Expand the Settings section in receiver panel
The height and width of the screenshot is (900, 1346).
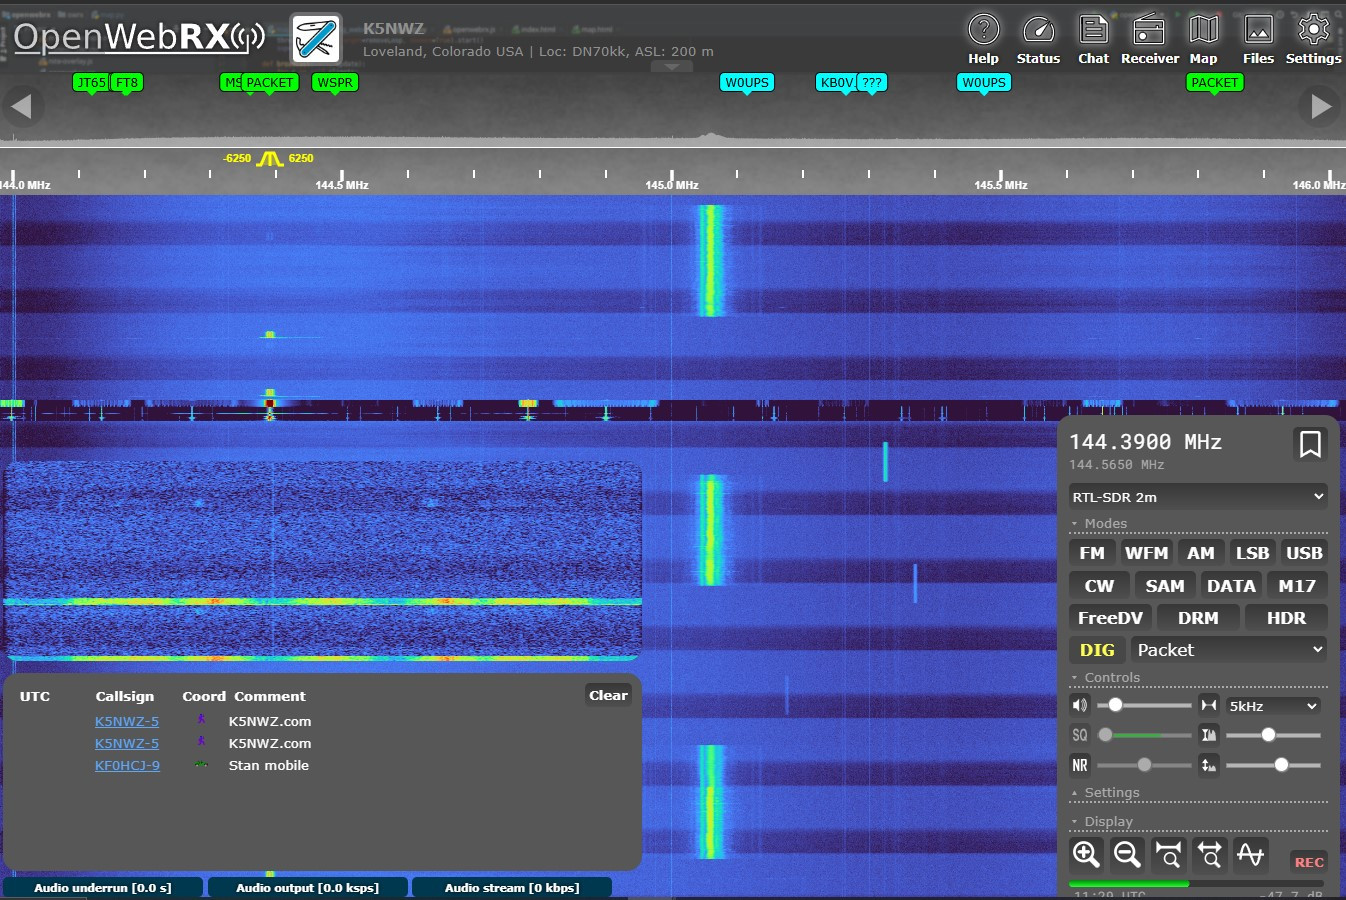coord(1111,793)
